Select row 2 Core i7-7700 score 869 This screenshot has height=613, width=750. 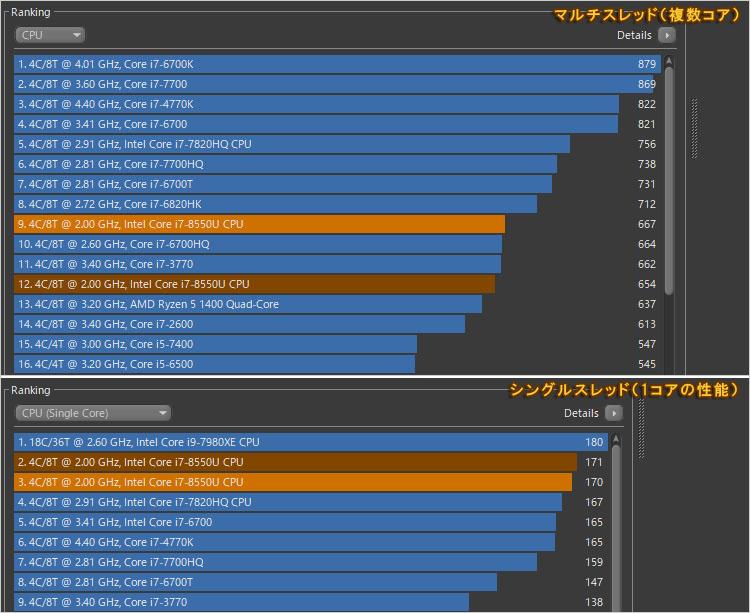pos(337,84)
